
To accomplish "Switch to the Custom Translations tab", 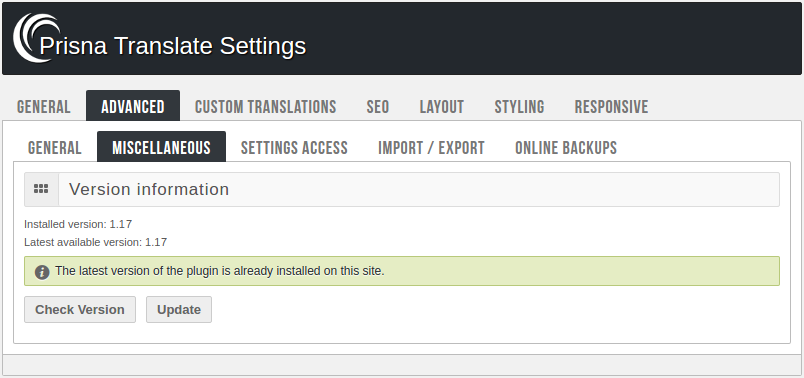I will (x=266, y=107).
